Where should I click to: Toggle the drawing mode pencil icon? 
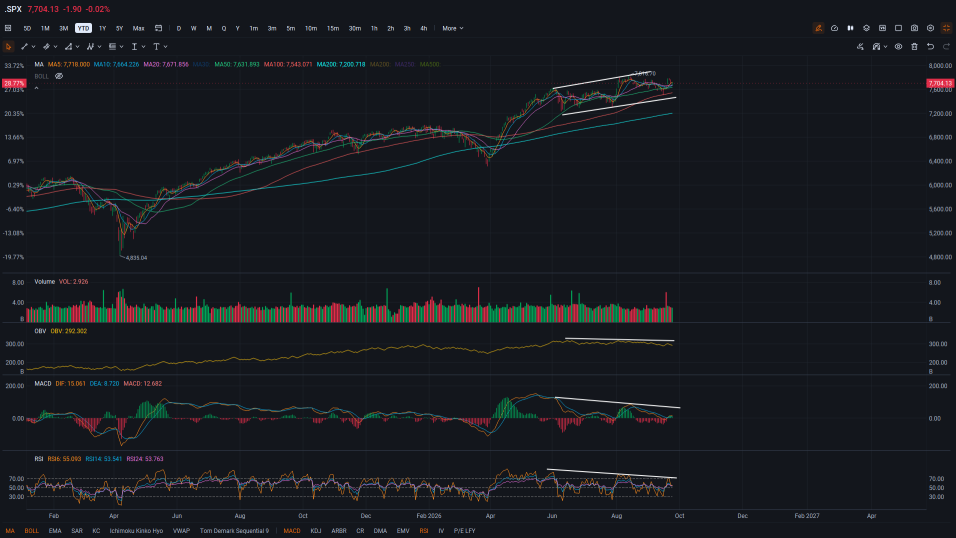tap(818, 28)
